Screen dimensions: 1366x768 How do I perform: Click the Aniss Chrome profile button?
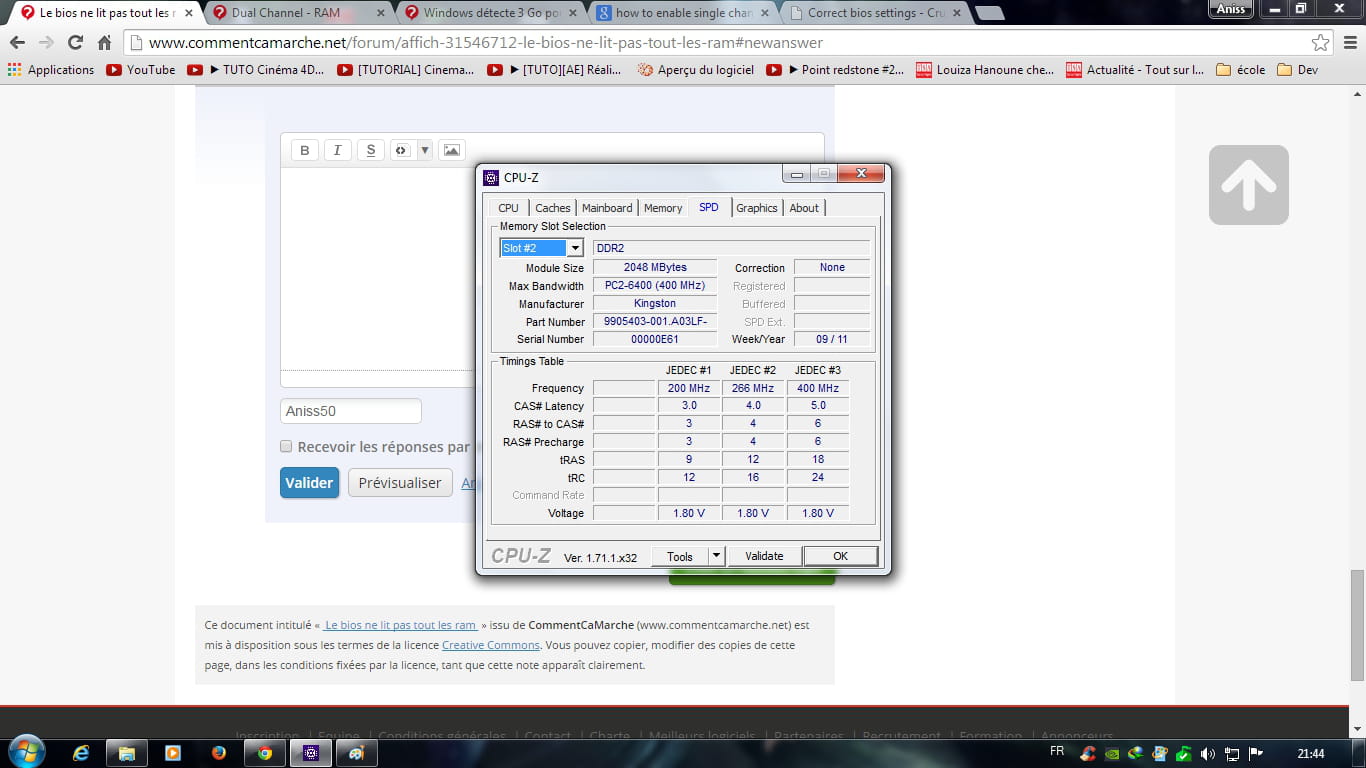coord(1231,9)
